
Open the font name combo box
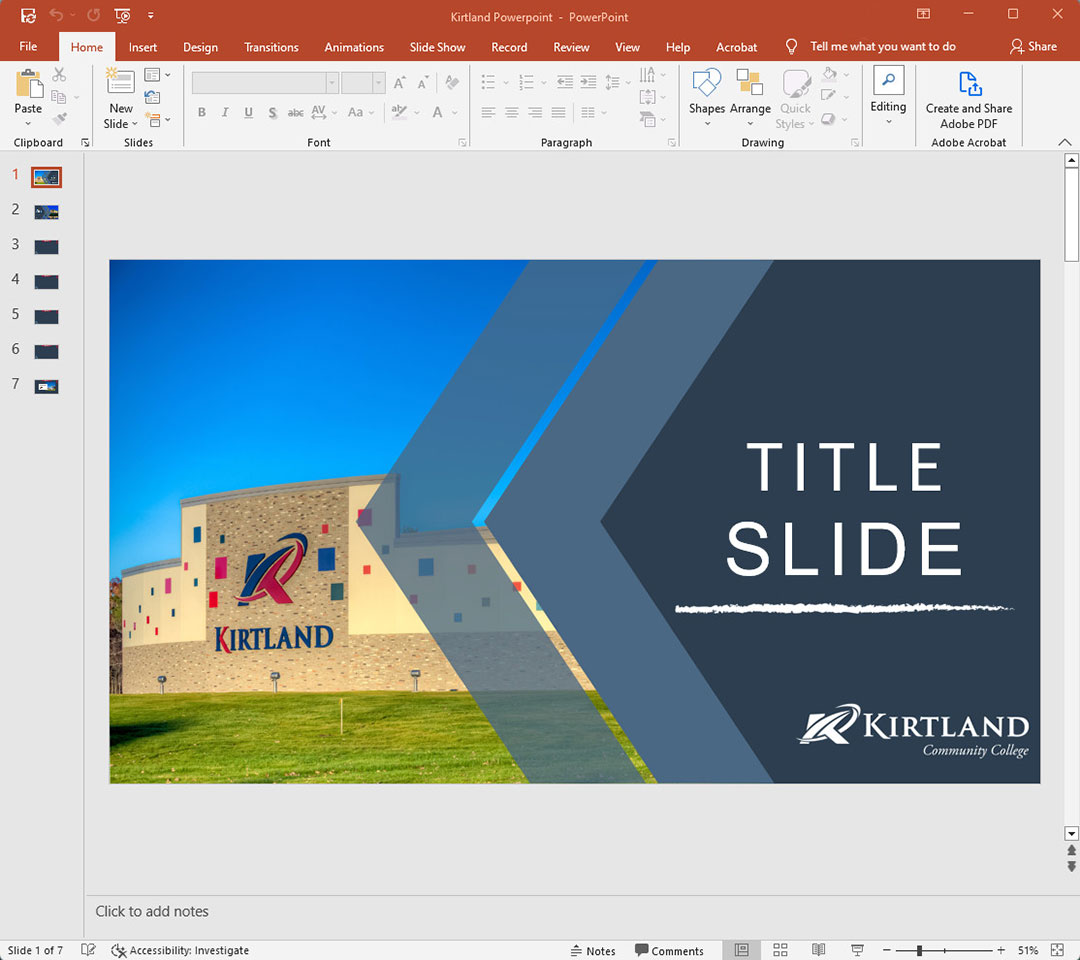point(265,83)
